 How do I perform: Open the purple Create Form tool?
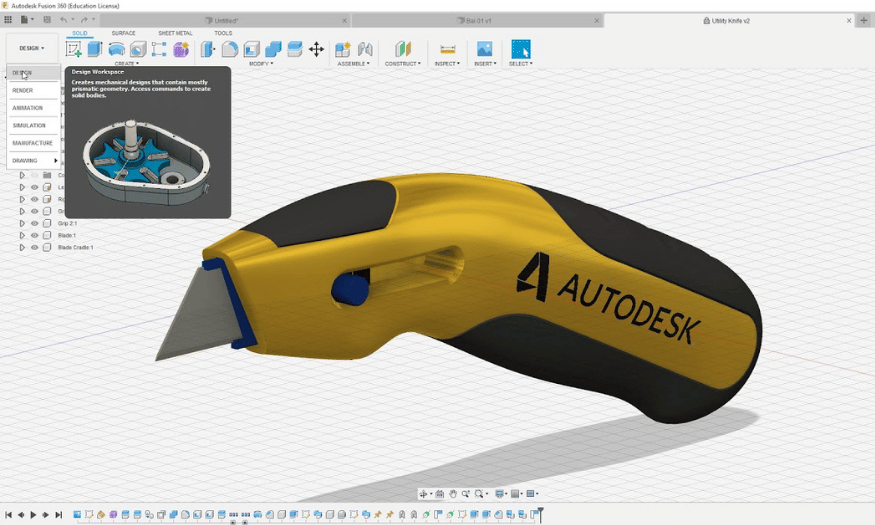coord(181,49)
